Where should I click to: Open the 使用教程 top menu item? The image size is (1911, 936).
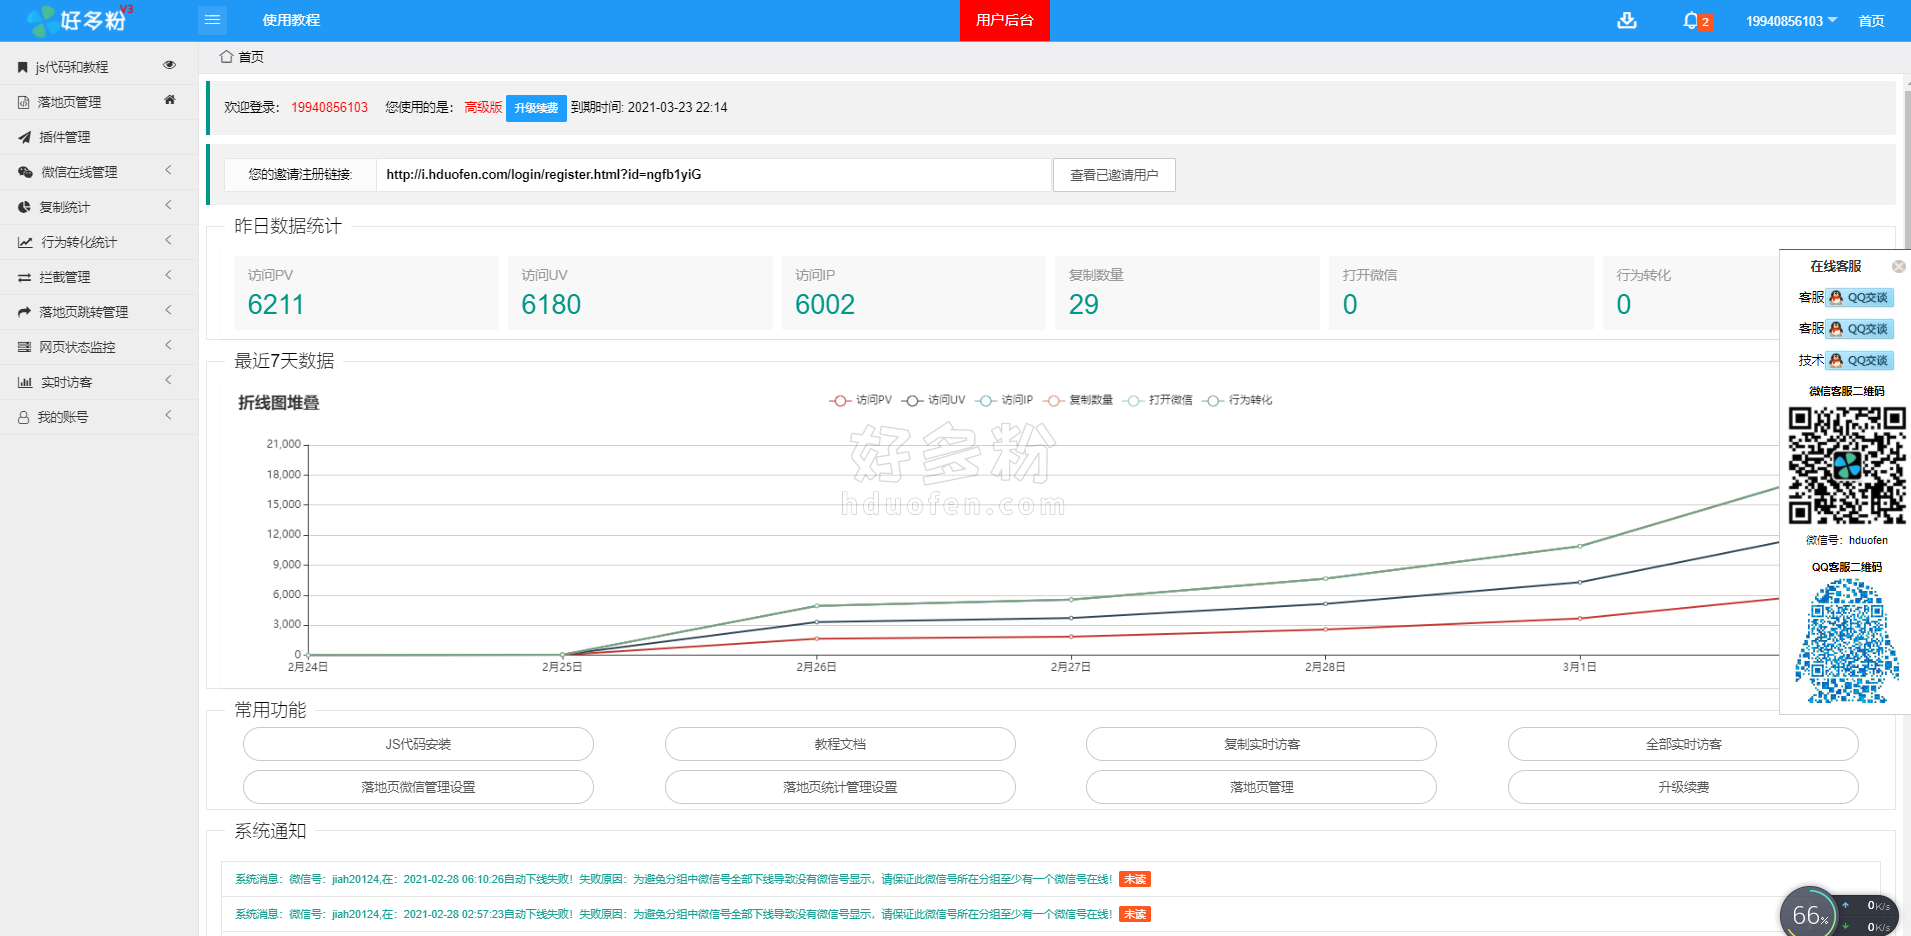(291, 20)
